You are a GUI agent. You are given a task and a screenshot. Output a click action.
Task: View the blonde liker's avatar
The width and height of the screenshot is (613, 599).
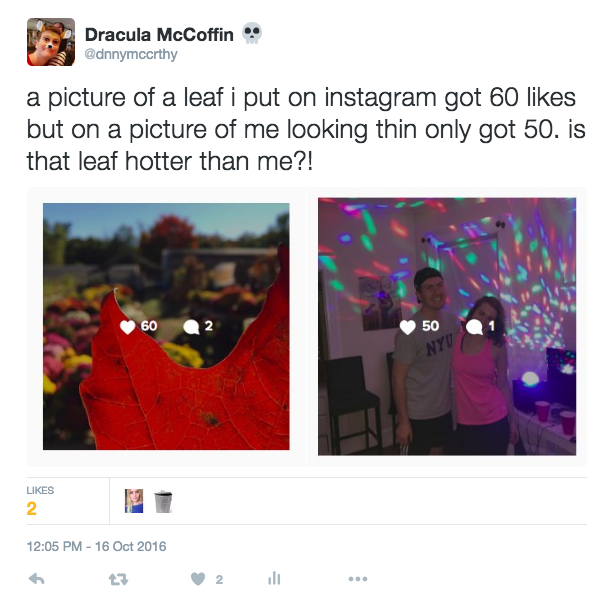tap(134, 501)
